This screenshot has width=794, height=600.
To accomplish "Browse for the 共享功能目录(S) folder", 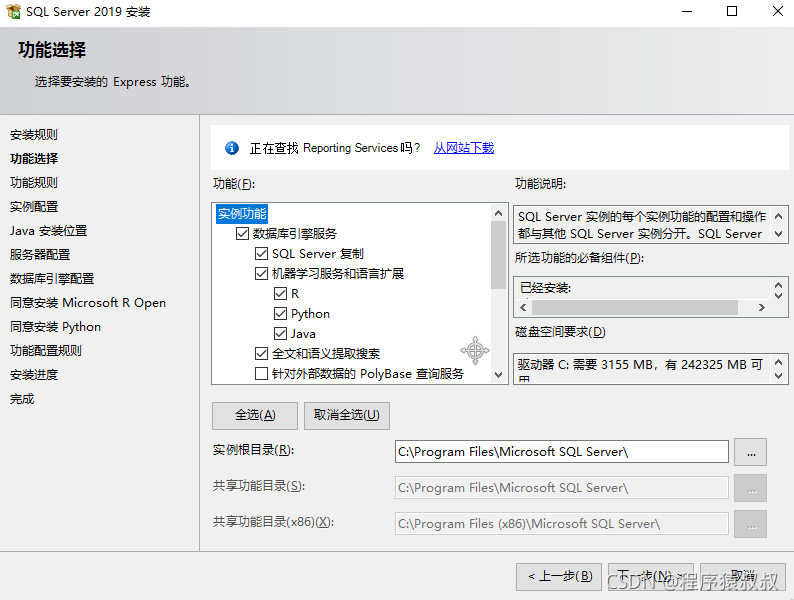I will point(750,488).
